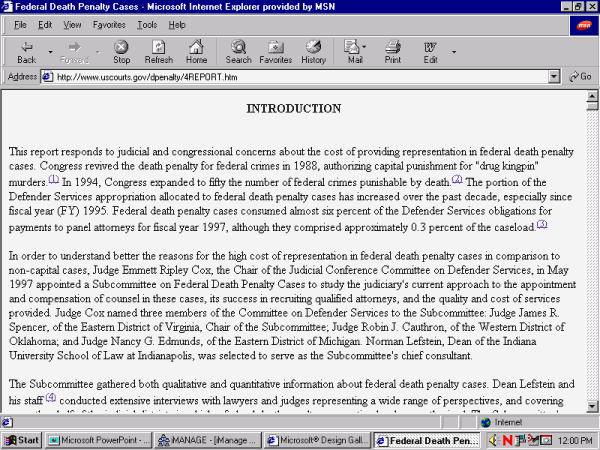The height and width of the screenshot is (450, 600).
Task: Show the Favorites pane
Action: 275,52
